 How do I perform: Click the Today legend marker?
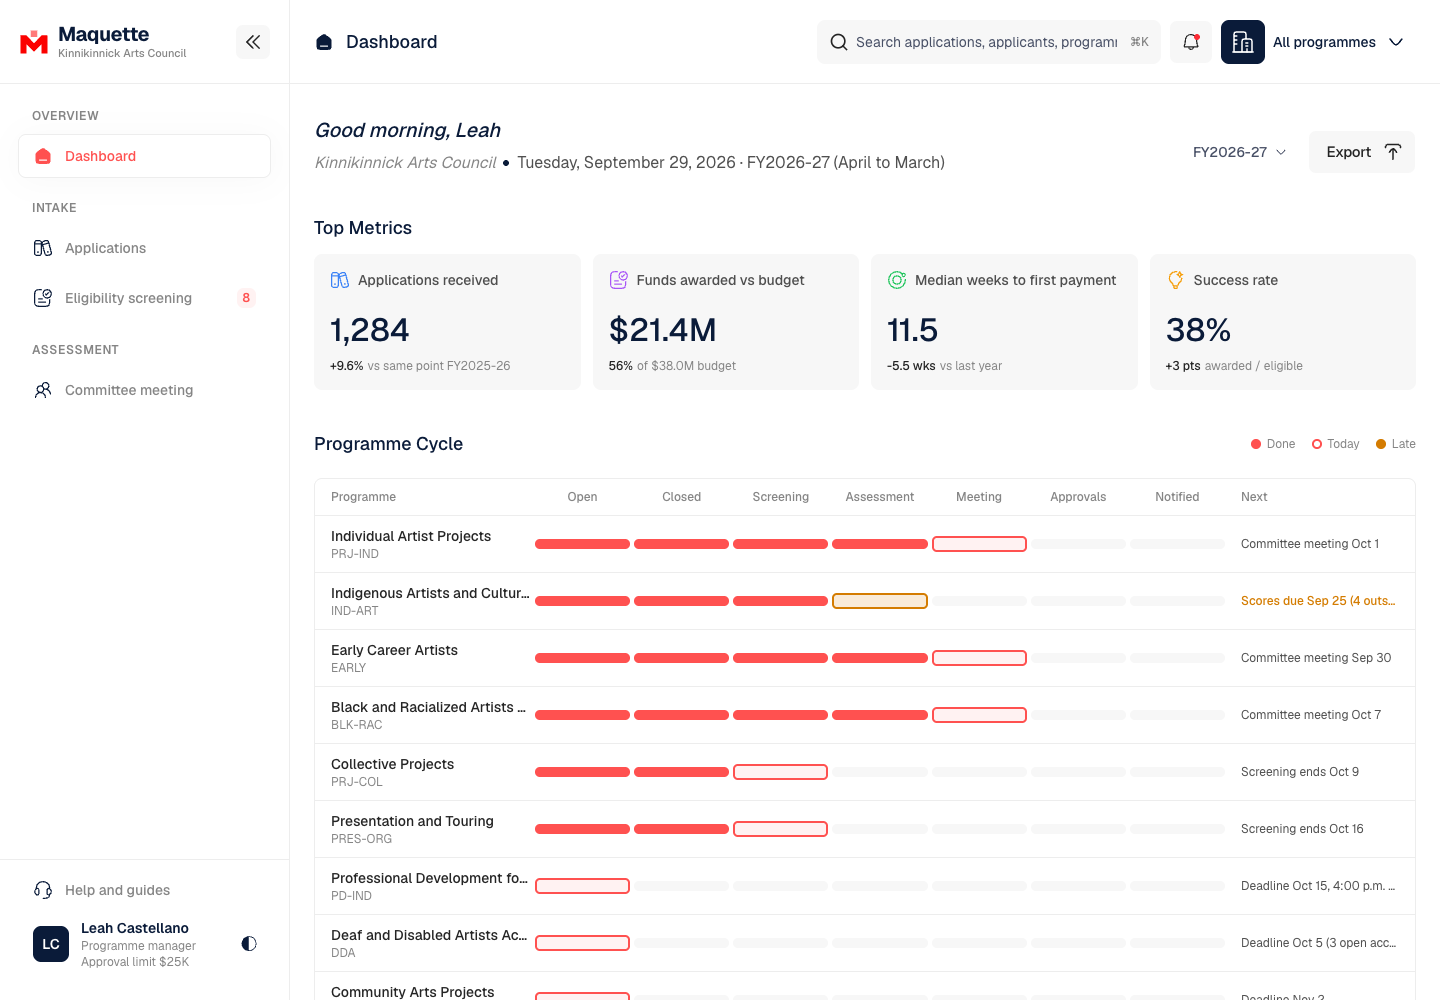[x=1317, y=444]
